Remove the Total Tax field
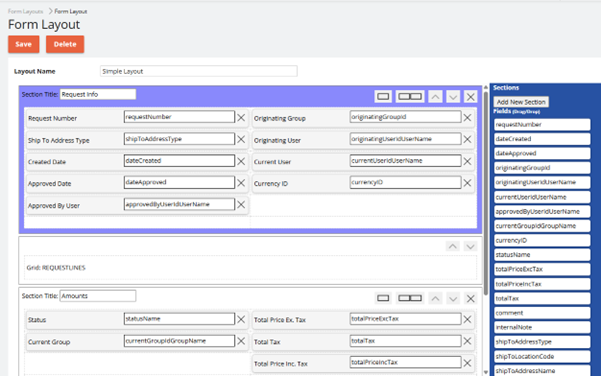Screen dimensions: 601x376 [467, 341]
